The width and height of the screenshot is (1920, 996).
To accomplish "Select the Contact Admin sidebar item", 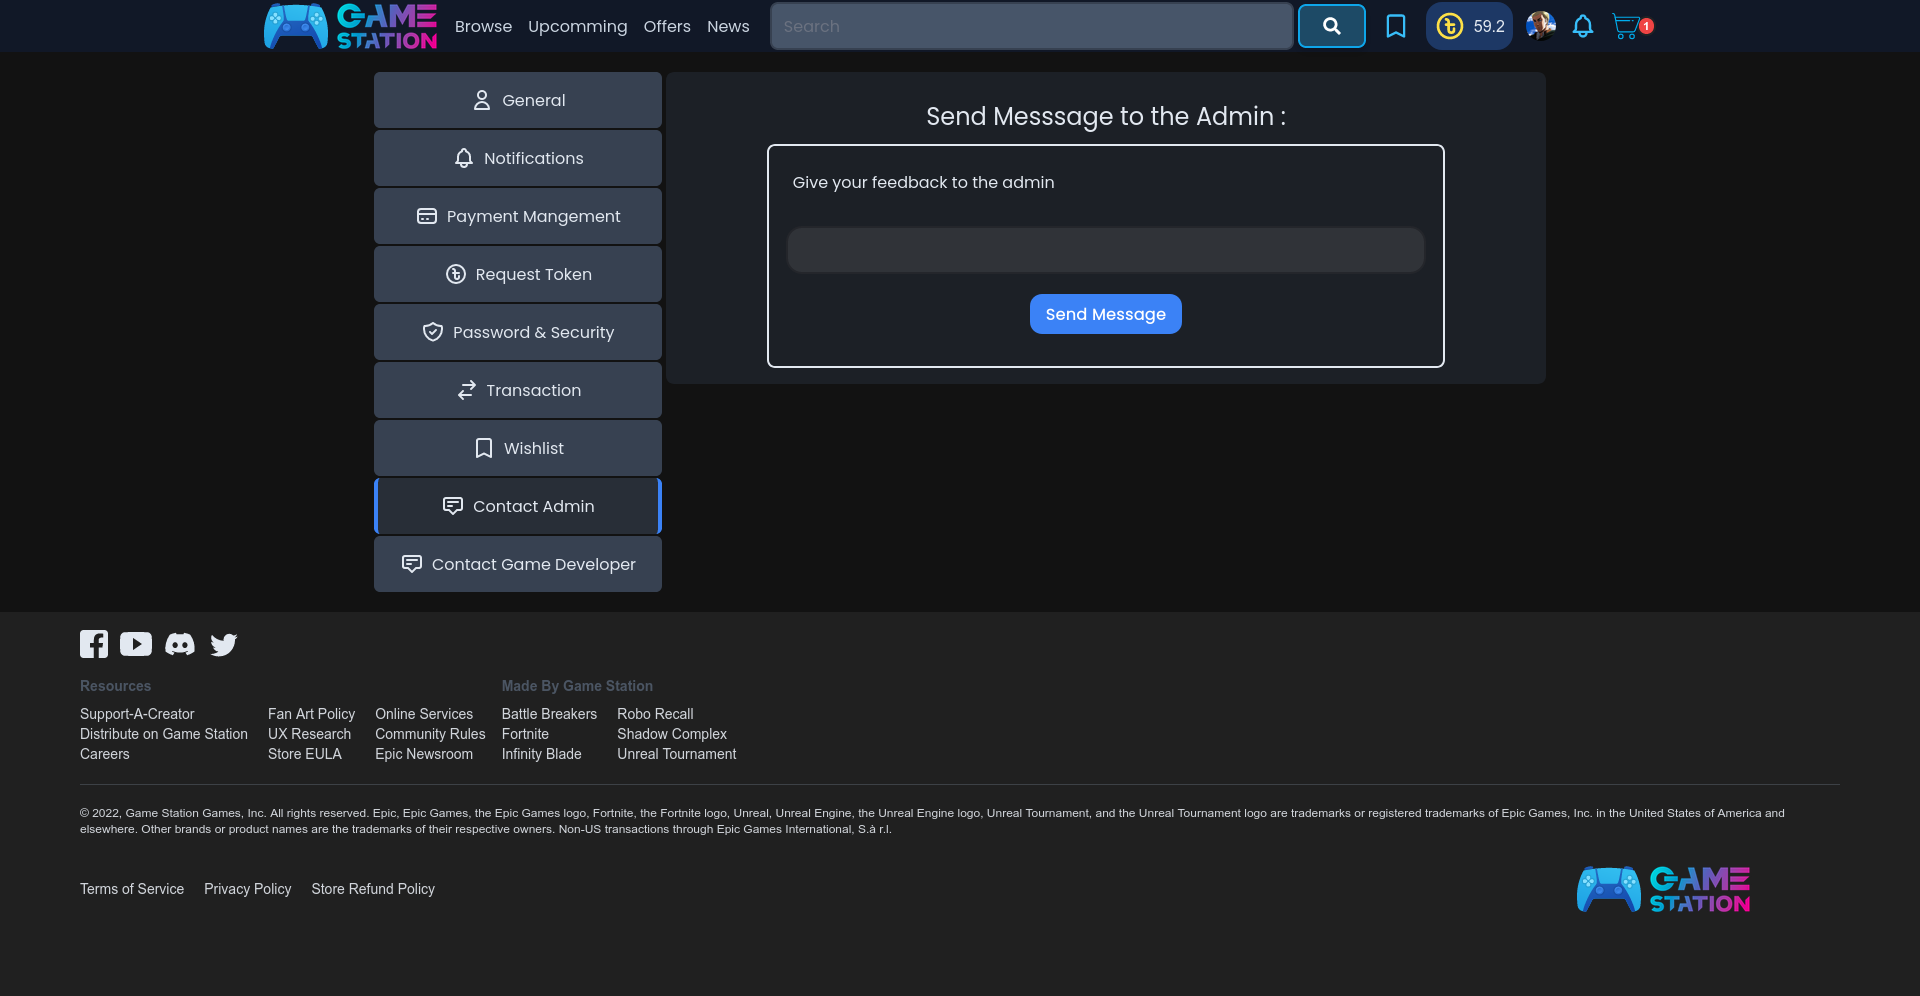I will 518,506.
